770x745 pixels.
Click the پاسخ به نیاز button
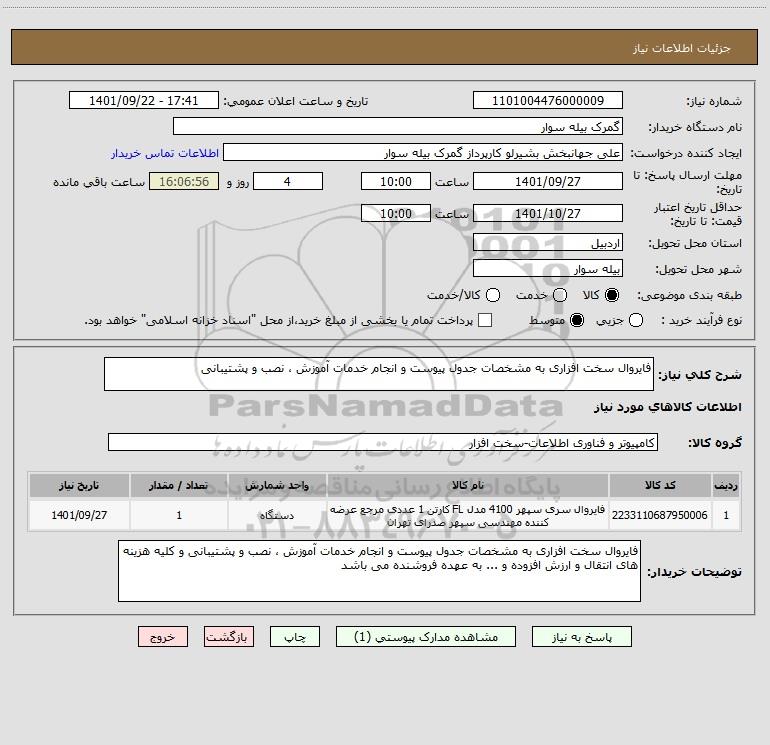[582, 637]
